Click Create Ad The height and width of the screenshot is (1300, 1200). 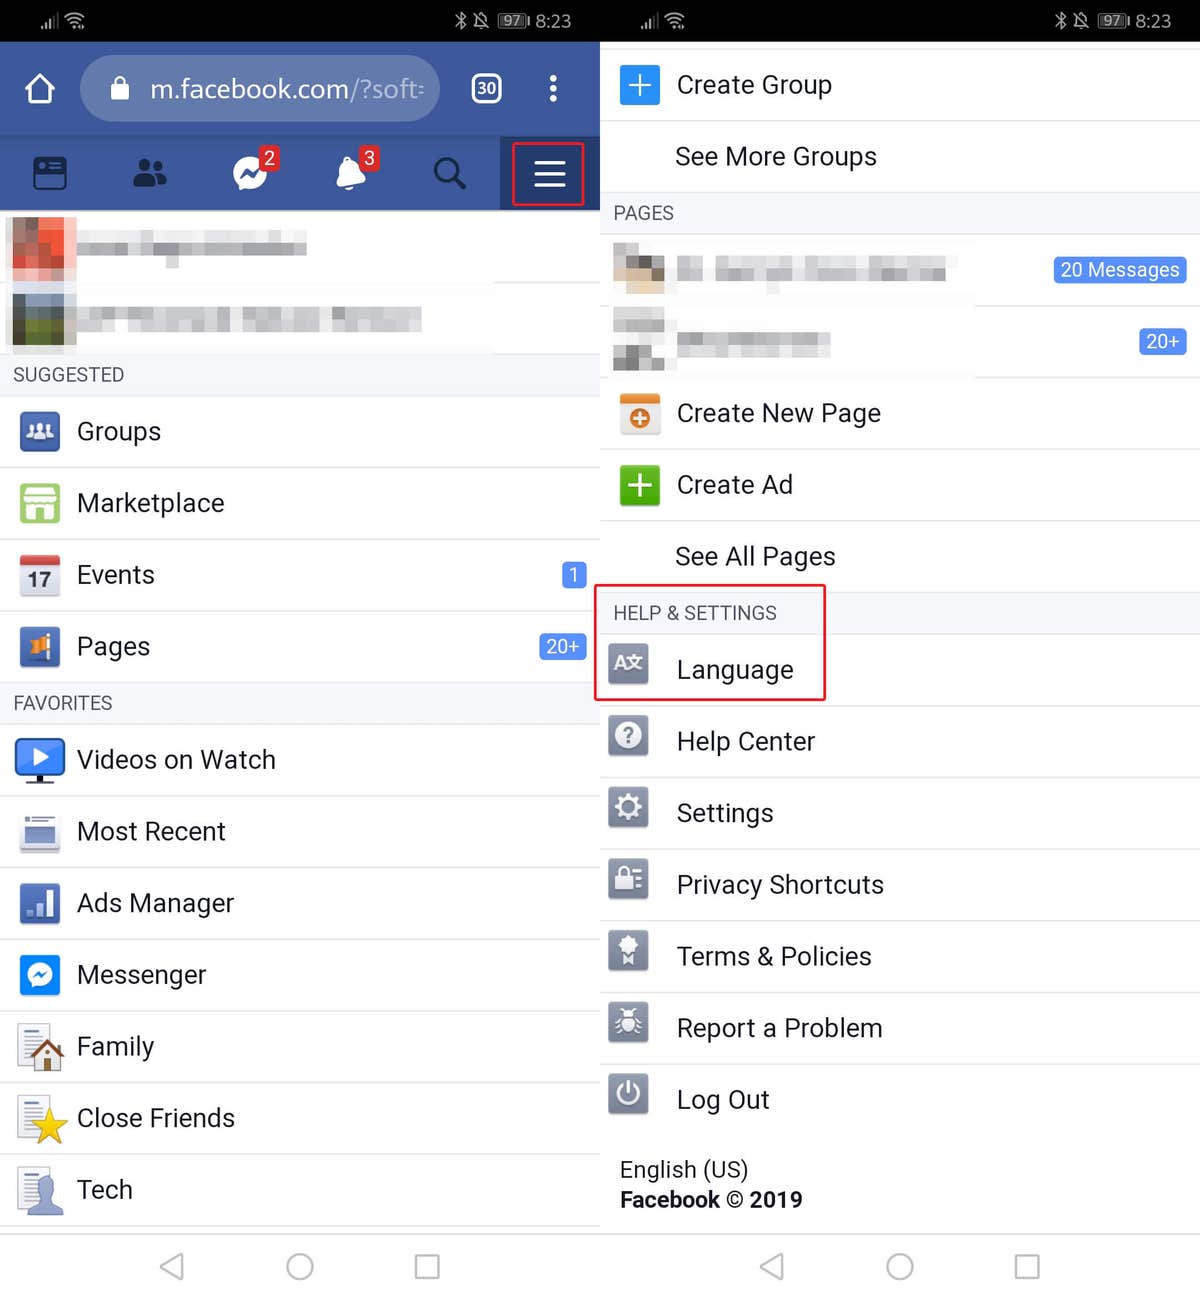tap(735, 485)
